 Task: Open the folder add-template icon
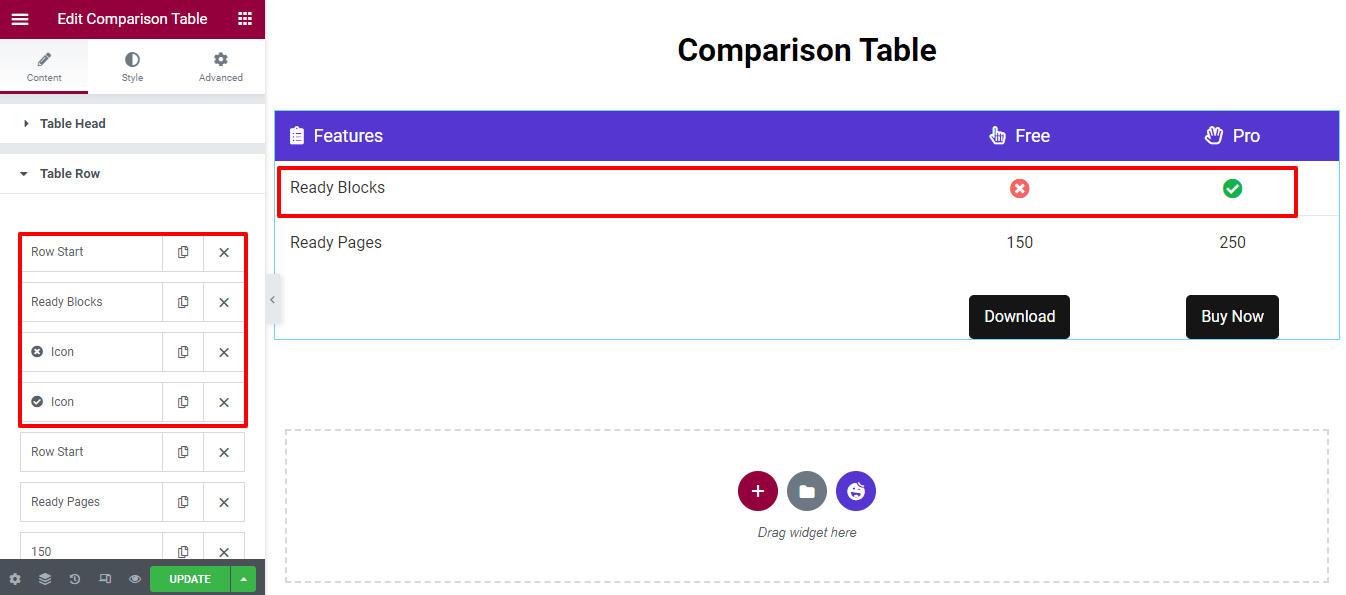pos(807,491)
